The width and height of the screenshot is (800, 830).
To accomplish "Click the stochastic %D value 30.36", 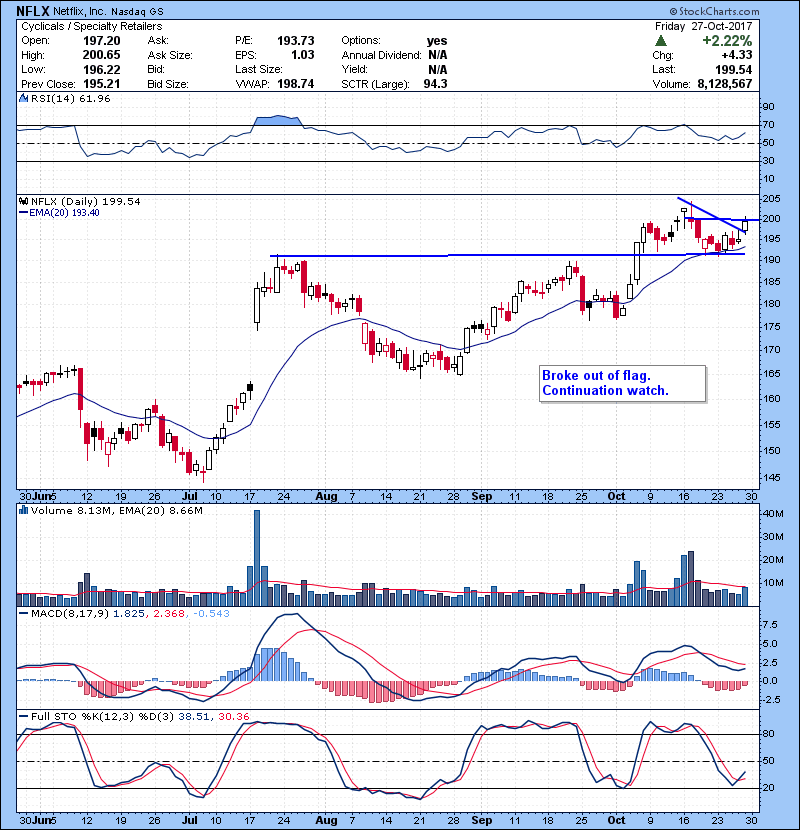I will coord(233,717).
